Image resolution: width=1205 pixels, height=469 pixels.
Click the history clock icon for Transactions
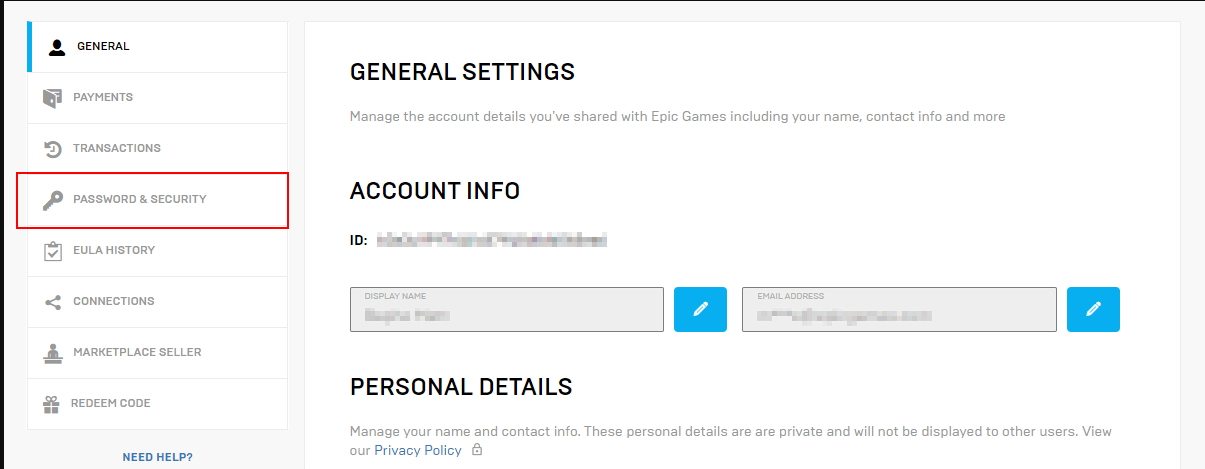[x=53, y=149]
